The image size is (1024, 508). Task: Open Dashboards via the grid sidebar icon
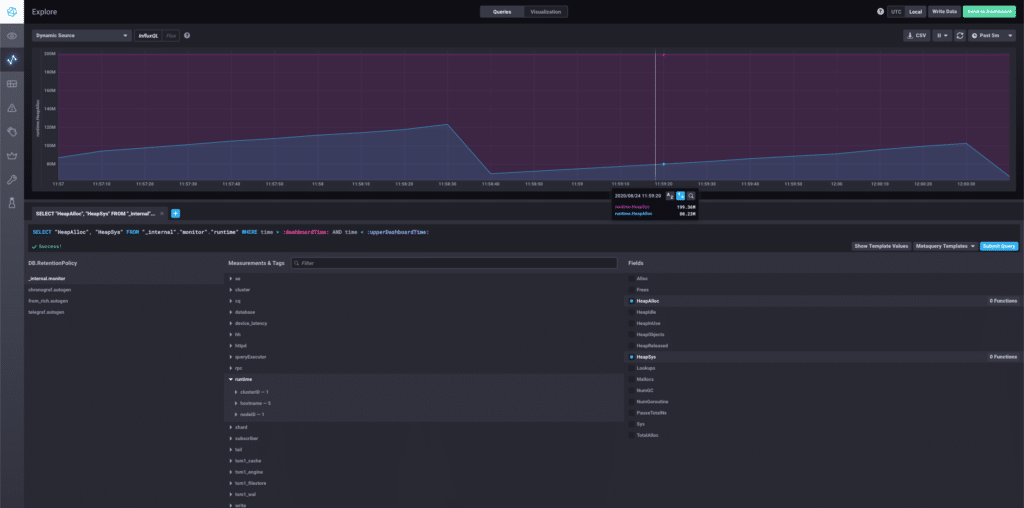click(12, 84)
